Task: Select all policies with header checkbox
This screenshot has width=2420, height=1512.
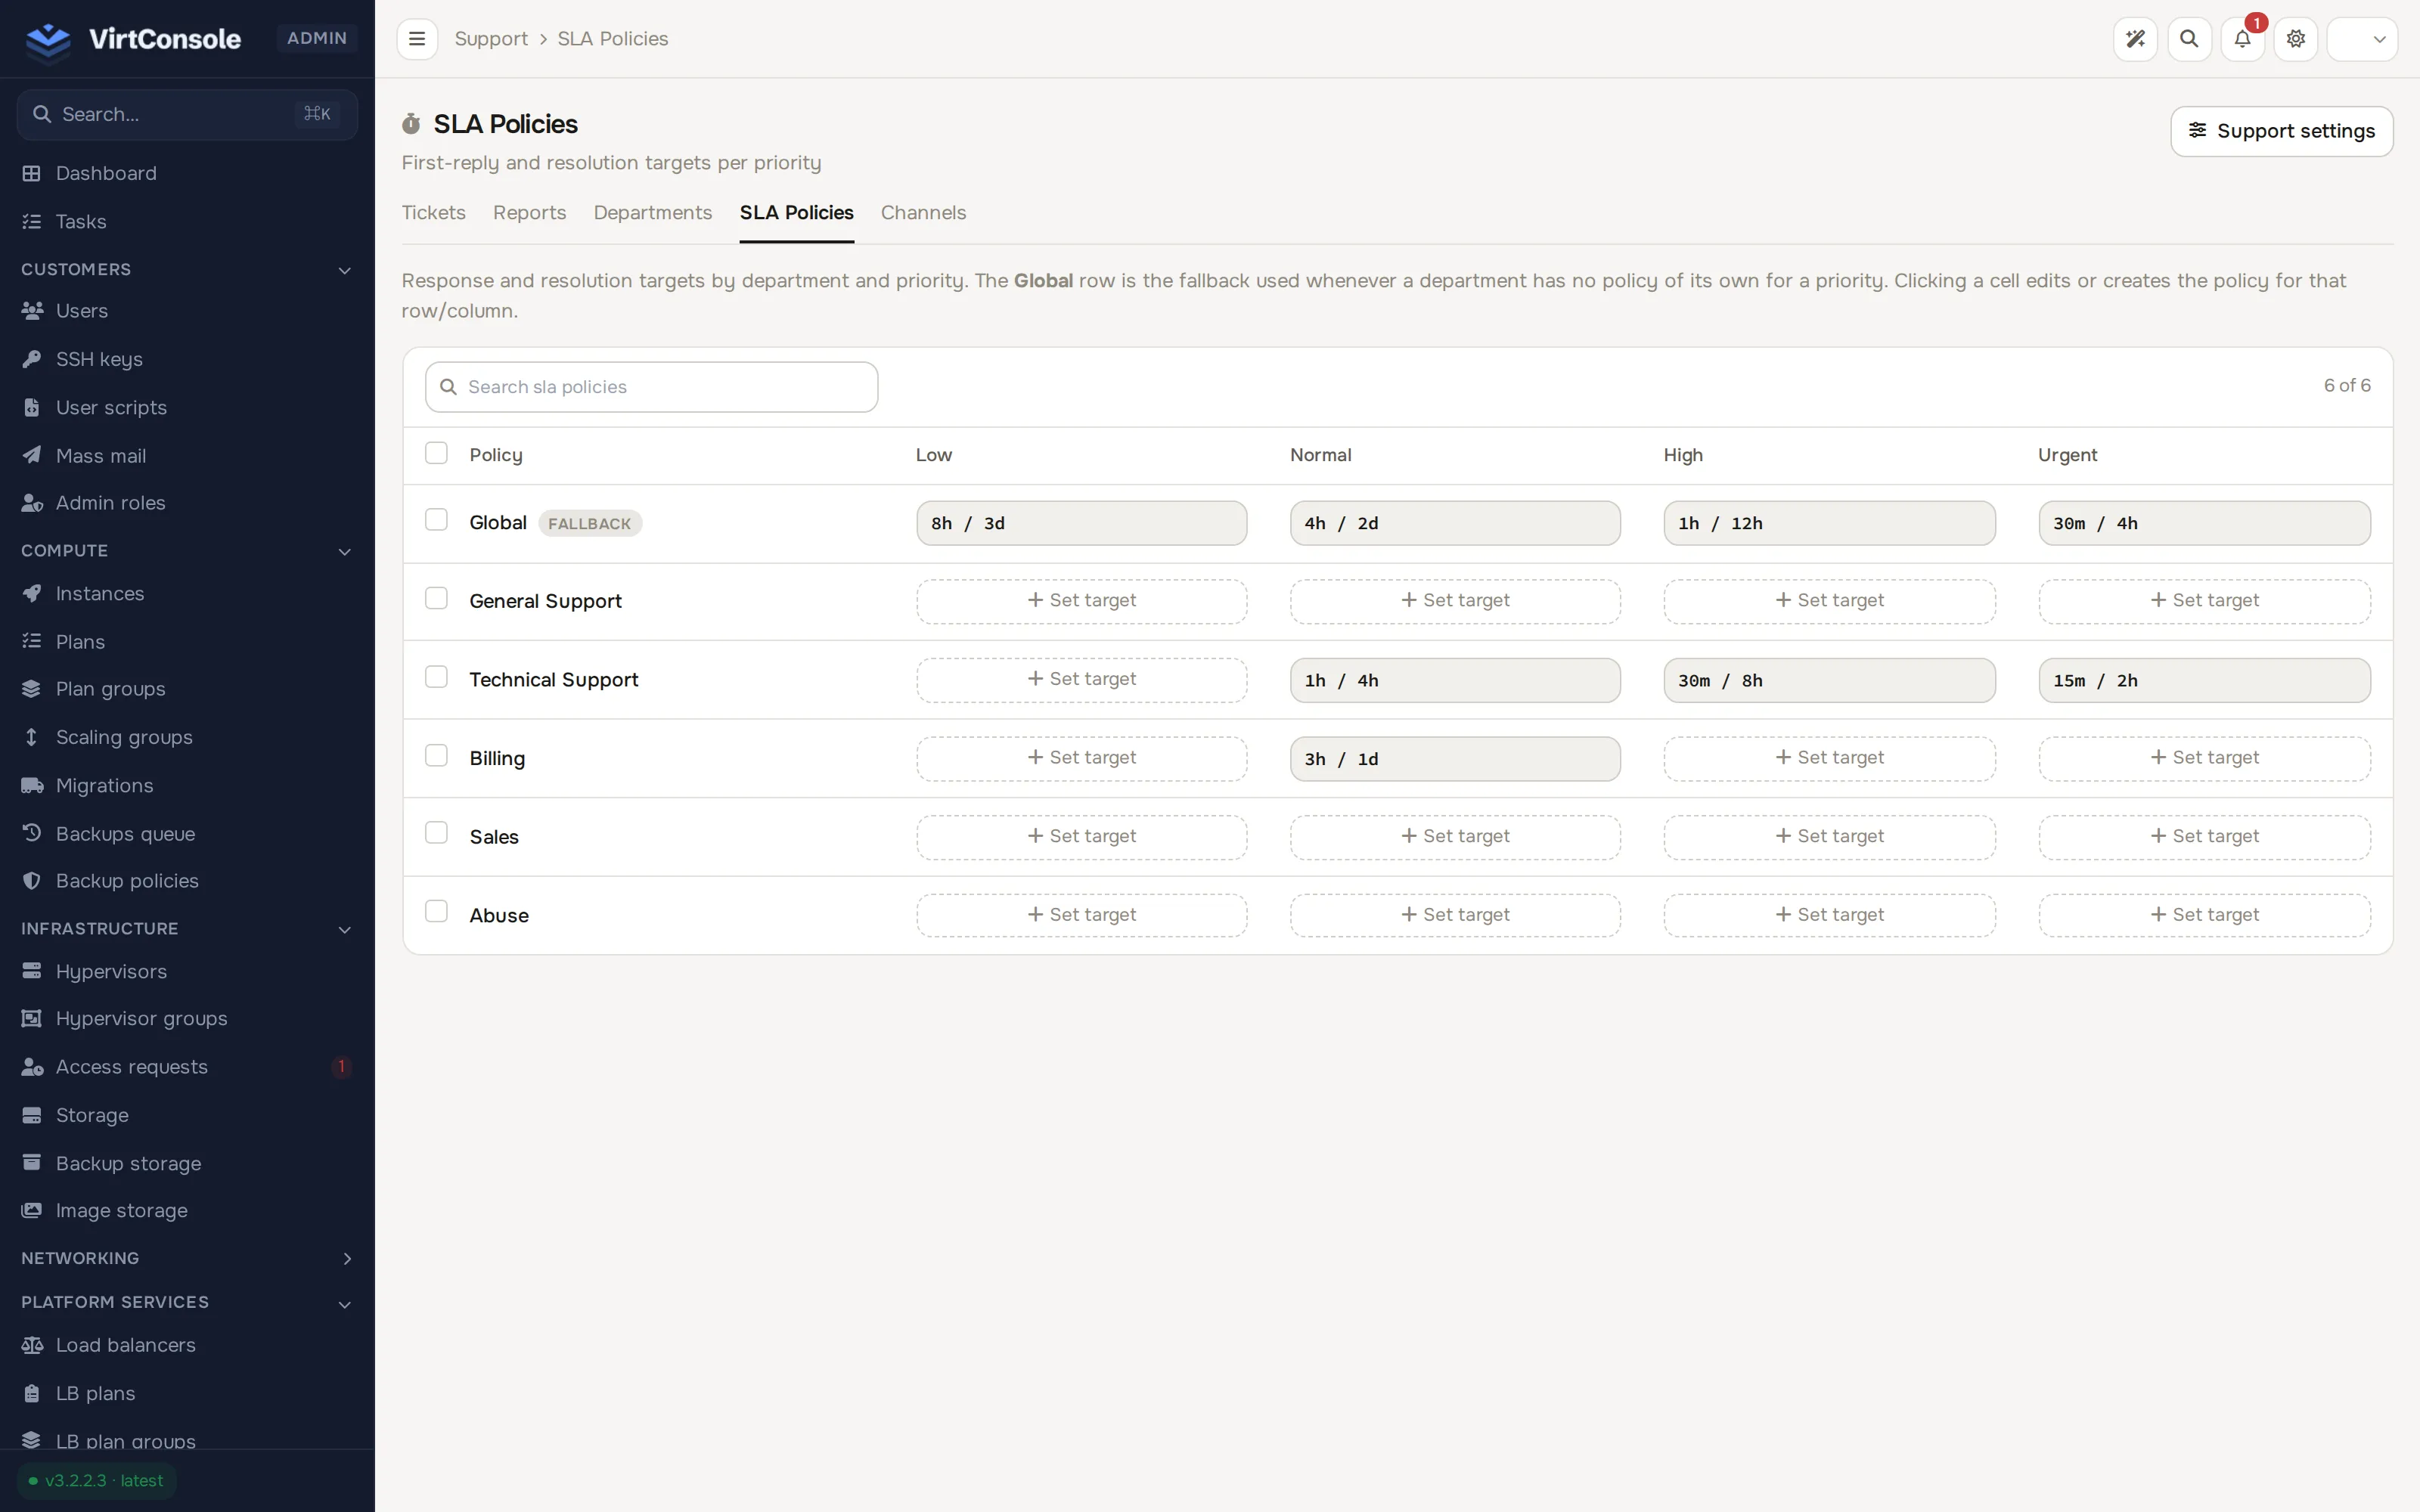Action: [436, 453]
